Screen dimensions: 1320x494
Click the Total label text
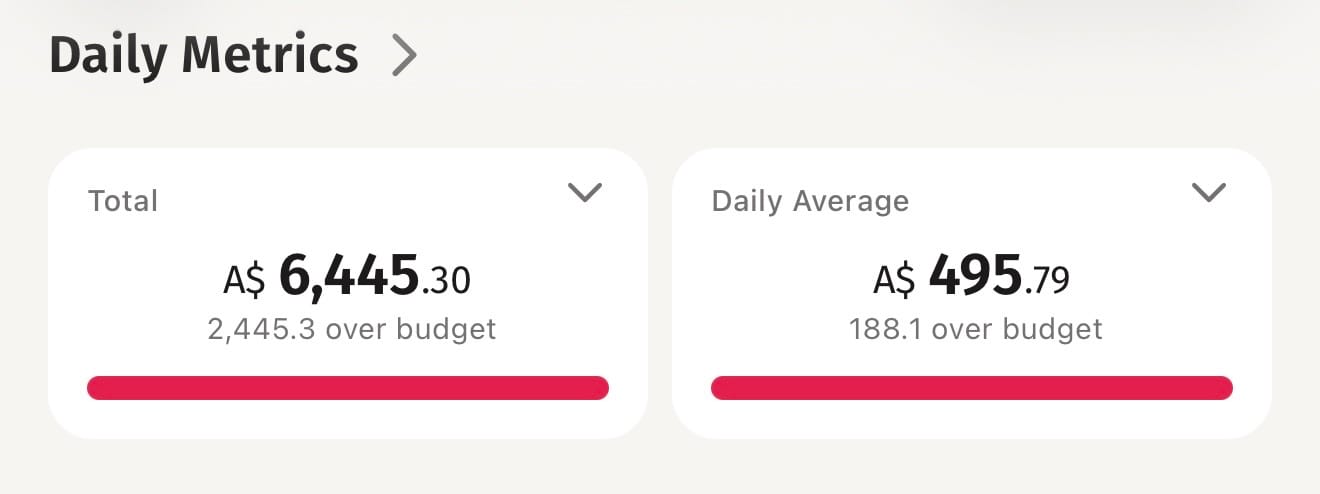pyautogui.click(x=123, y=201)
